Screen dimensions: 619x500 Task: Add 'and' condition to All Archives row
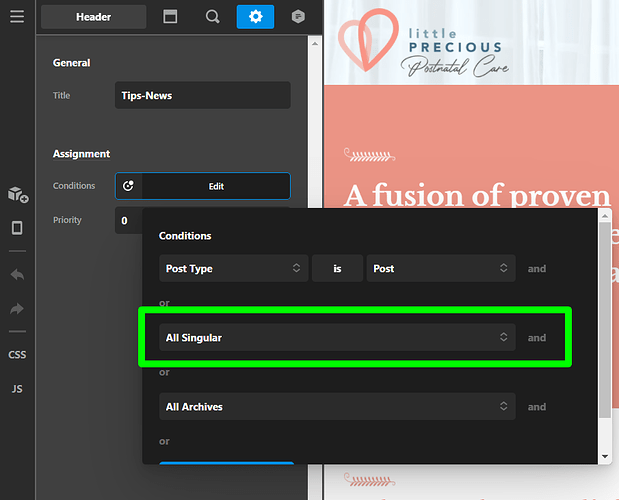pyautogui.click(x=537, y=407)
